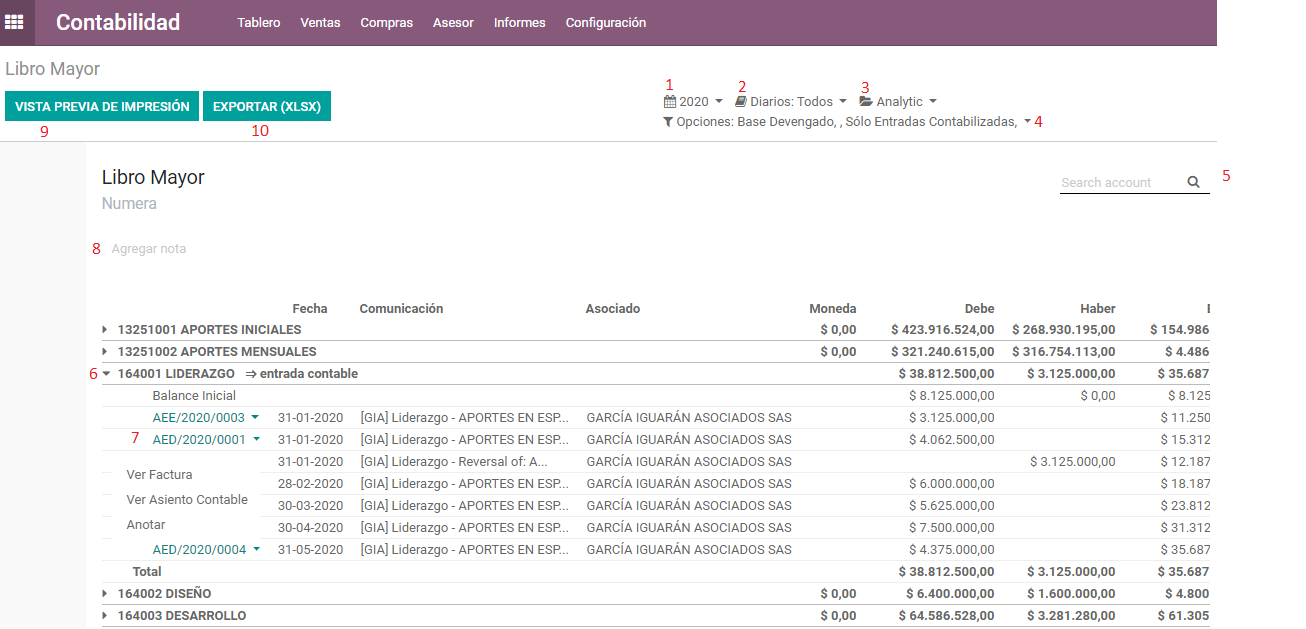Expand account 13251002 APORTES MENSUALES

click(105, 351)
